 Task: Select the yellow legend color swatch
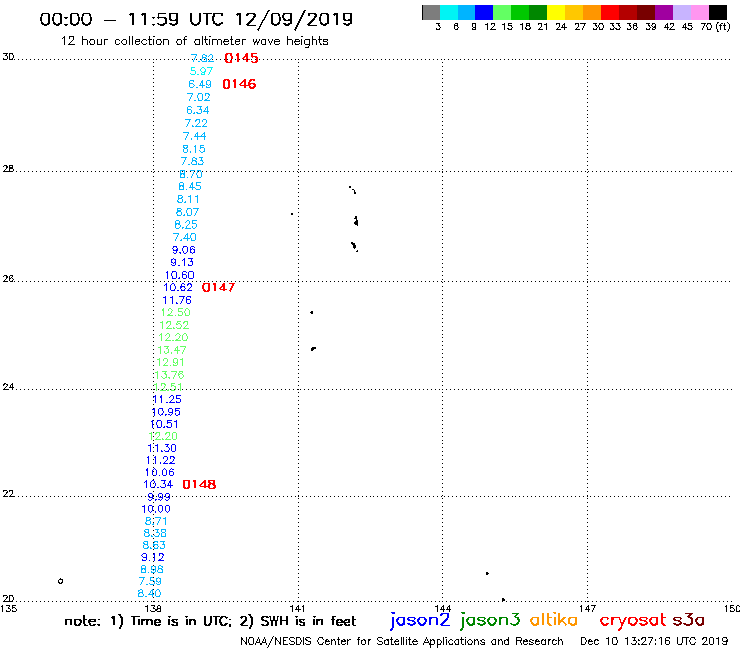556,12
